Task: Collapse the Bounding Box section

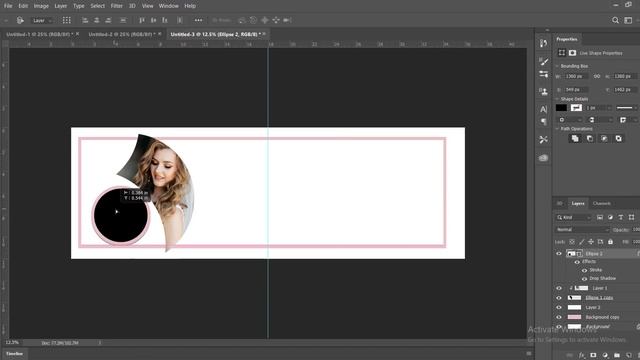Action: (x=557, y=66)
